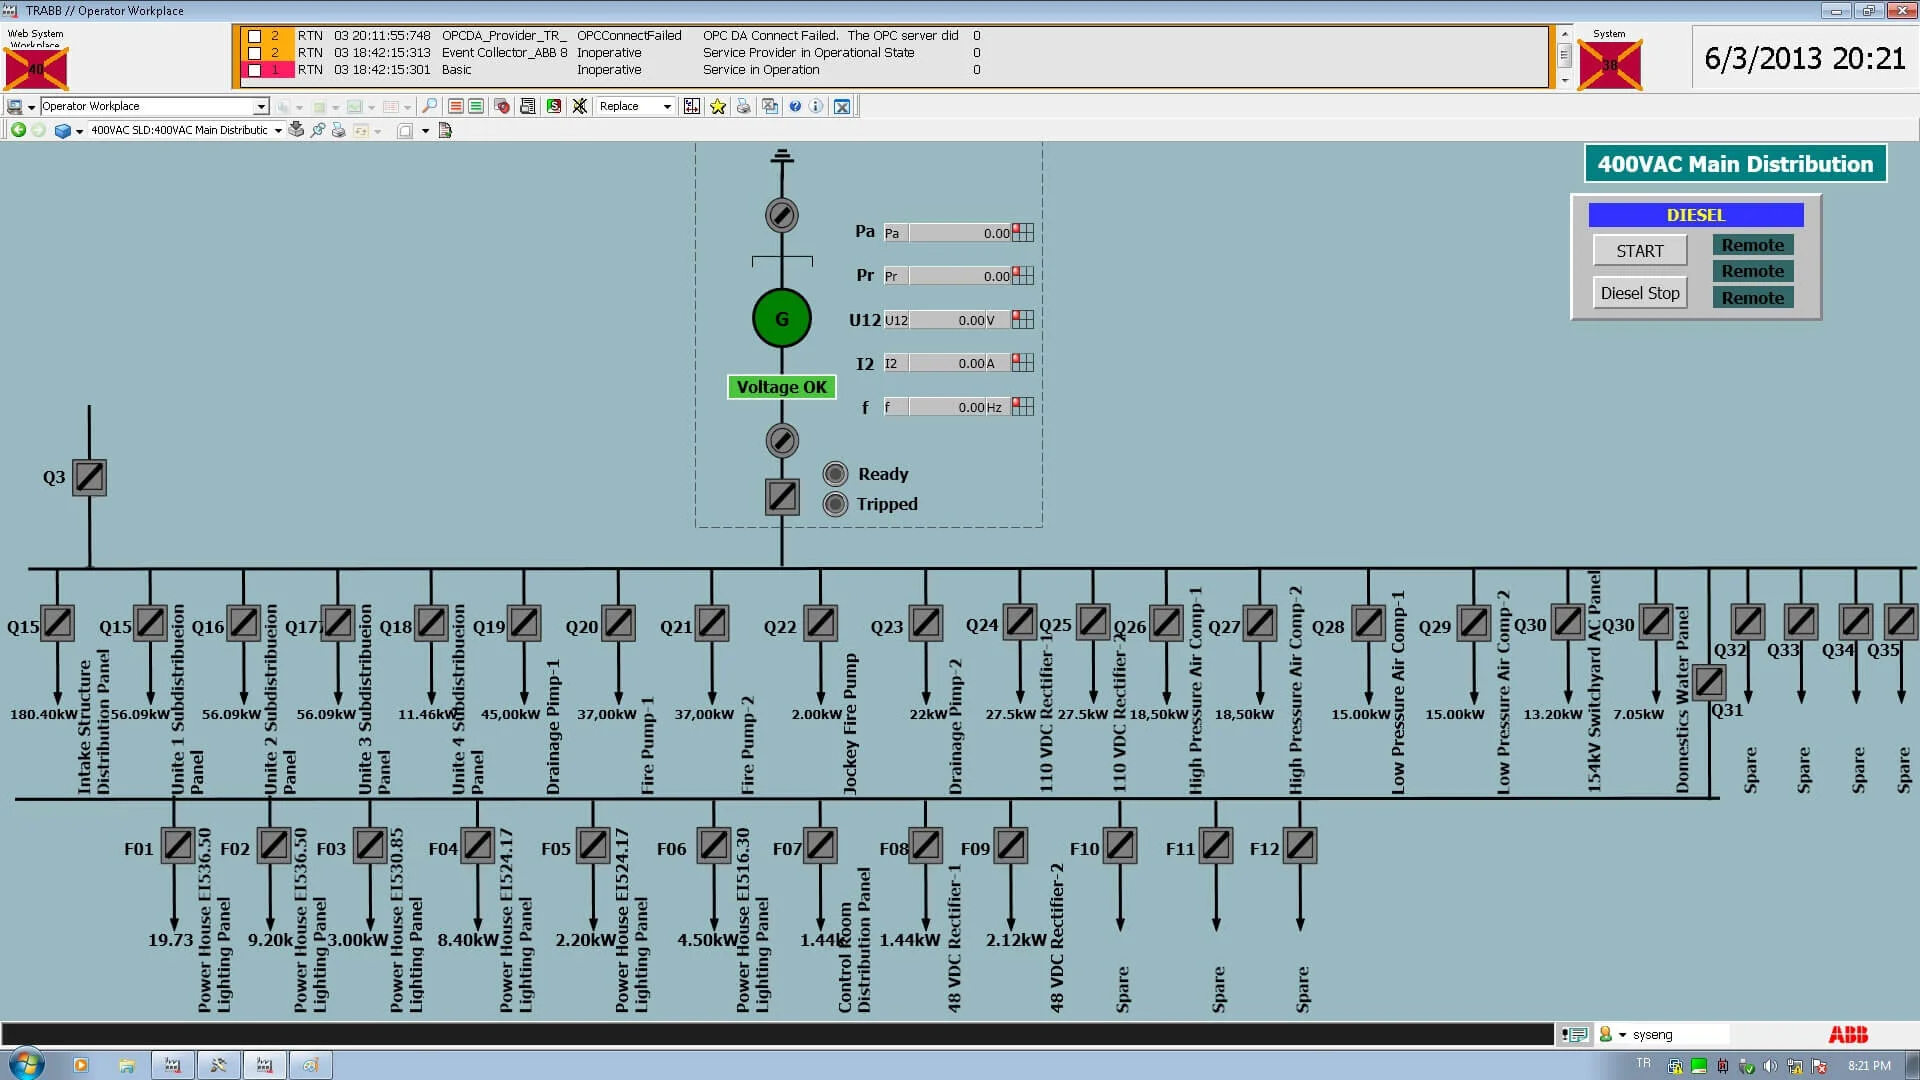Click the yellow star favorites icon

click(718, 106)
